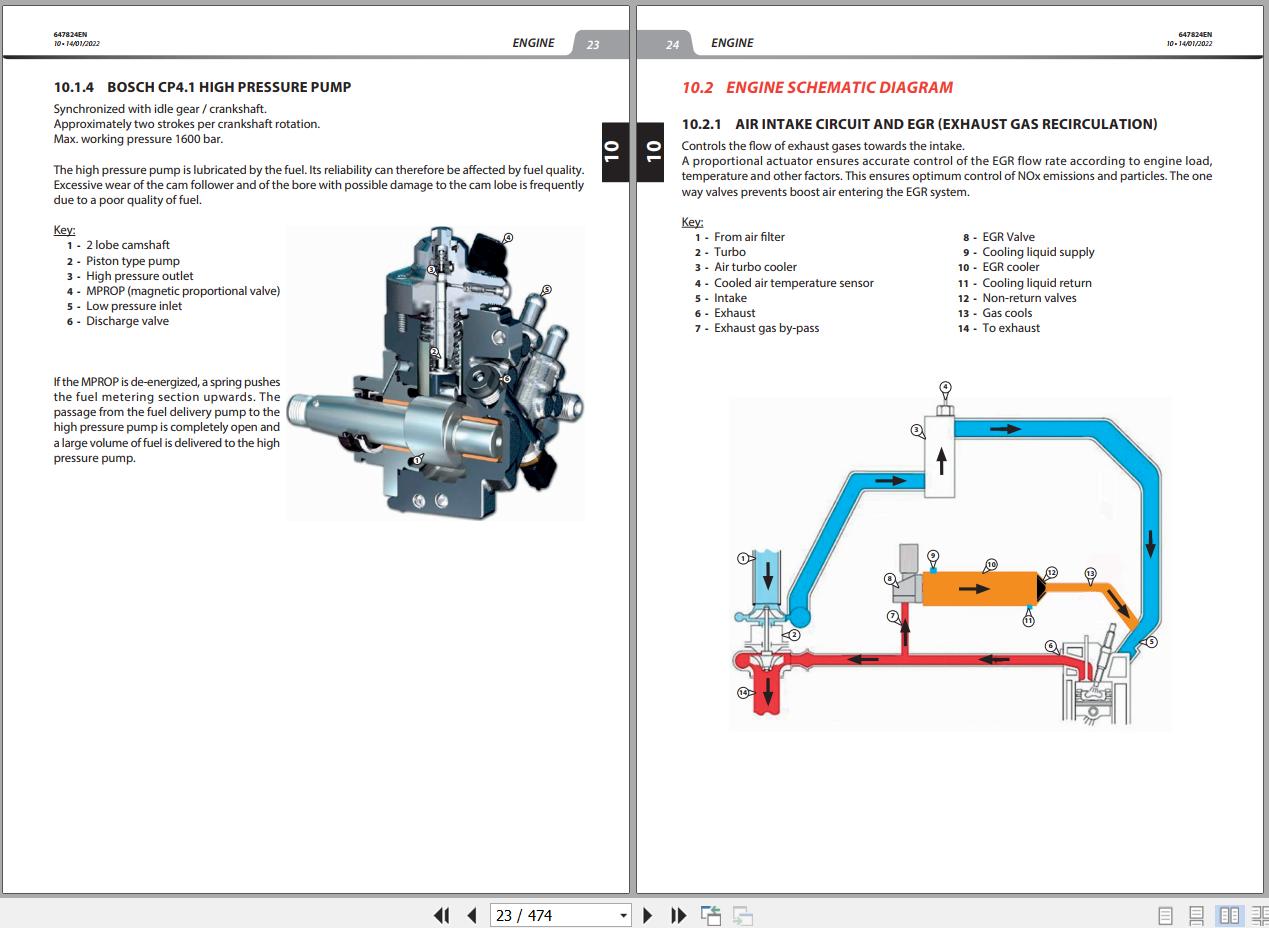Click key entry 'Low pressure inlet'

click(x=134, y=306)
